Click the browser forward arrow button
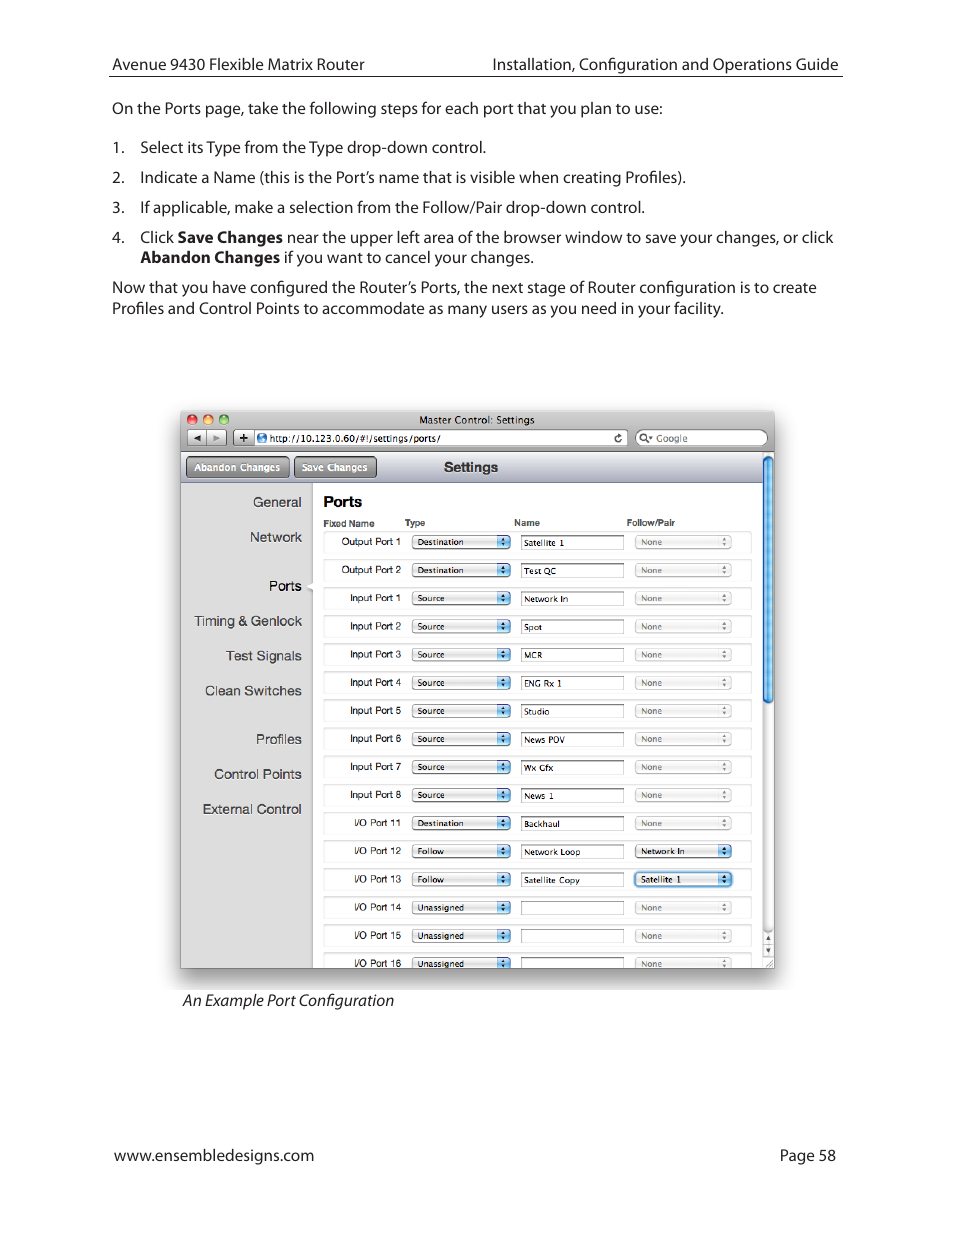Image resolution: width=954 pixels, height=1235 pixels. [217, 438]
